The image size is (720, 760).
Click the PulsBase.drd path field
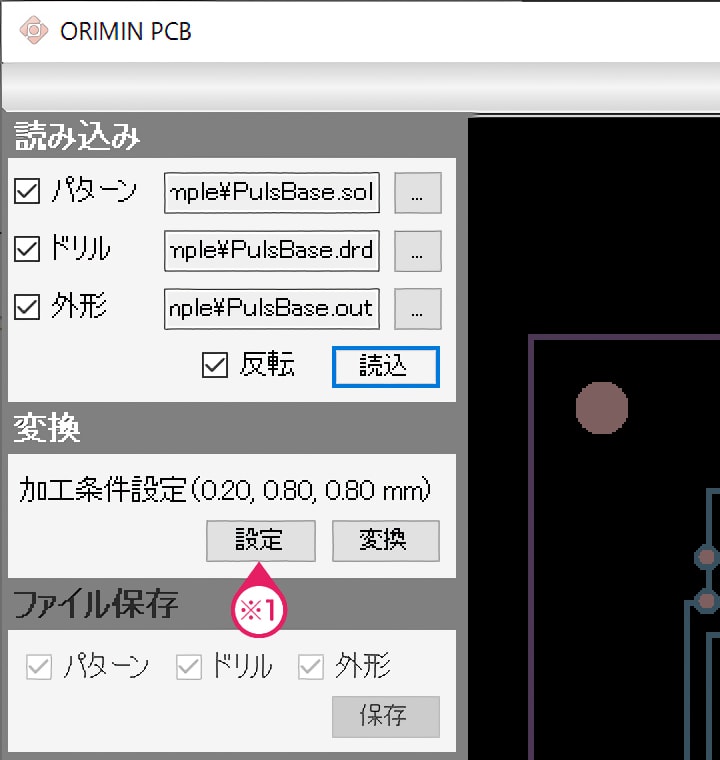coord(272,251)
